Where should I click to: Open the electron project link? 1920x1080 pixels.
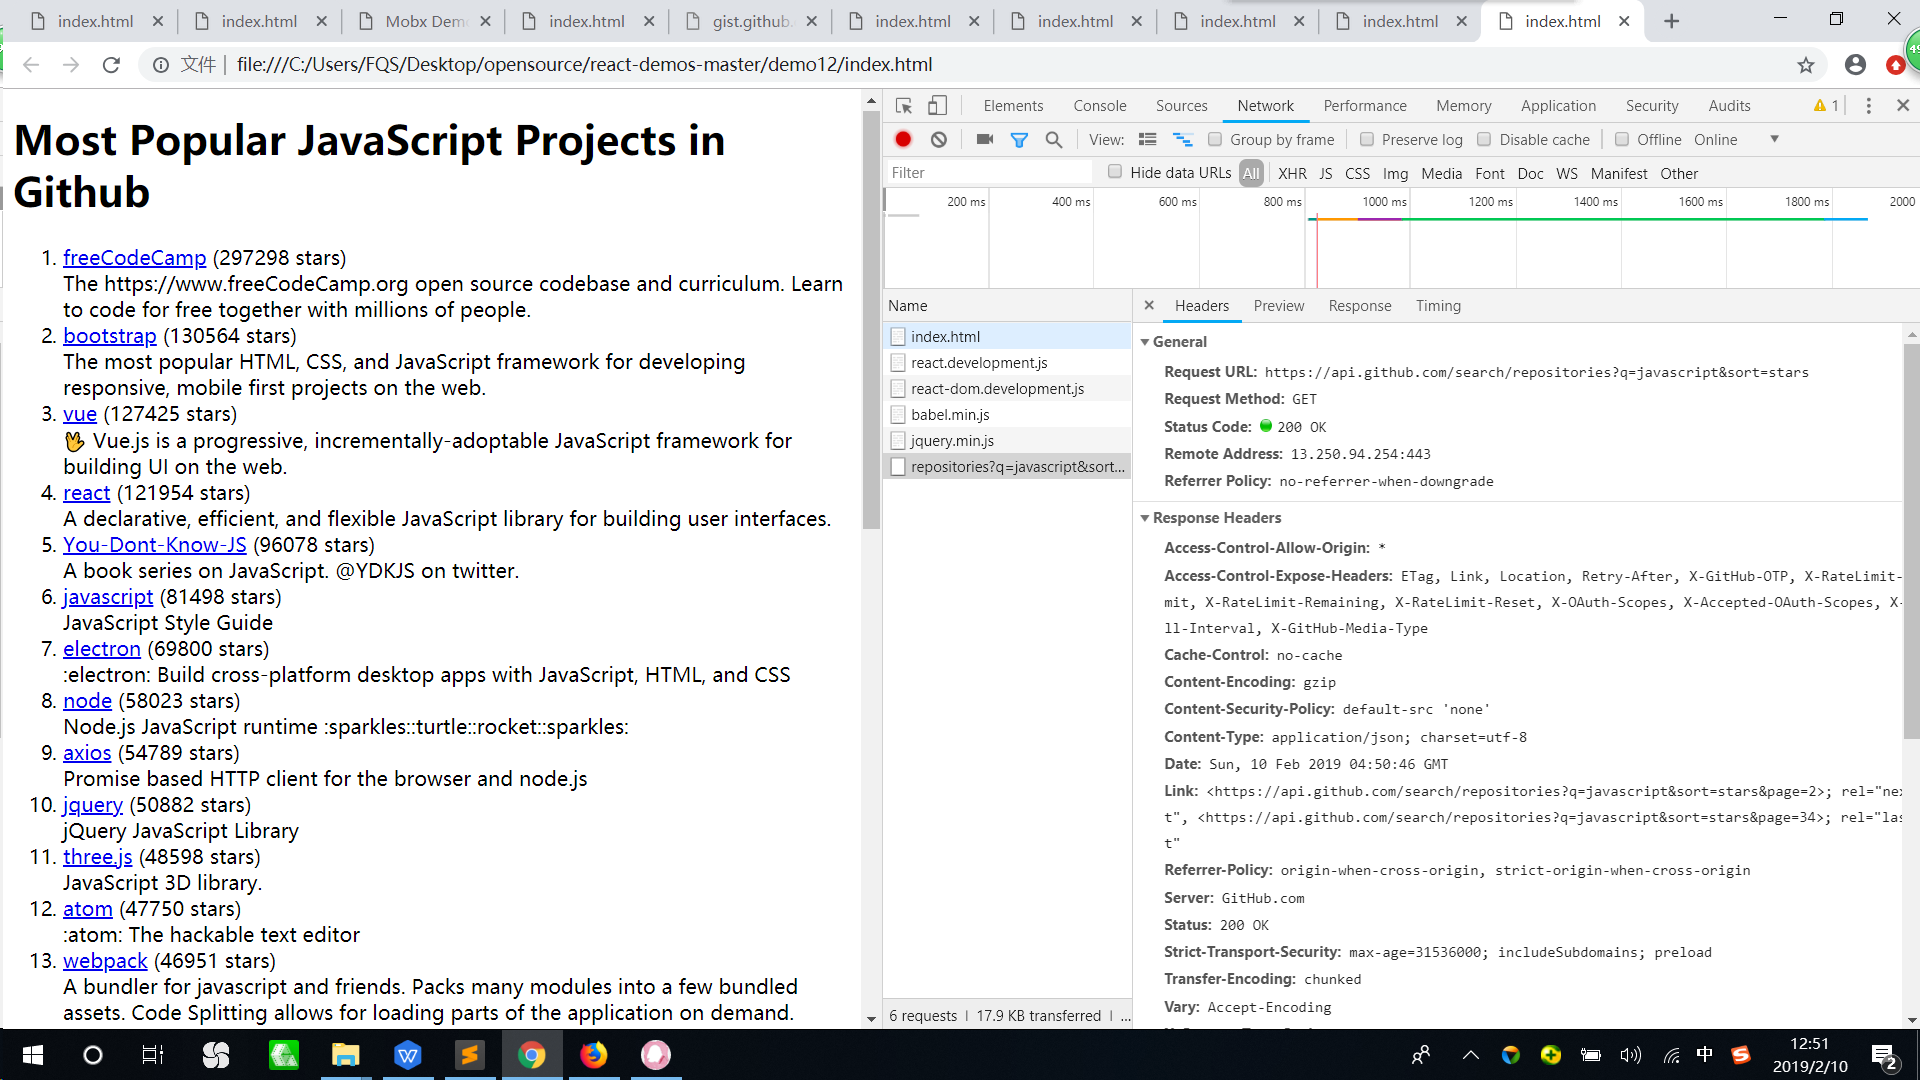click(x=102, y=649)
